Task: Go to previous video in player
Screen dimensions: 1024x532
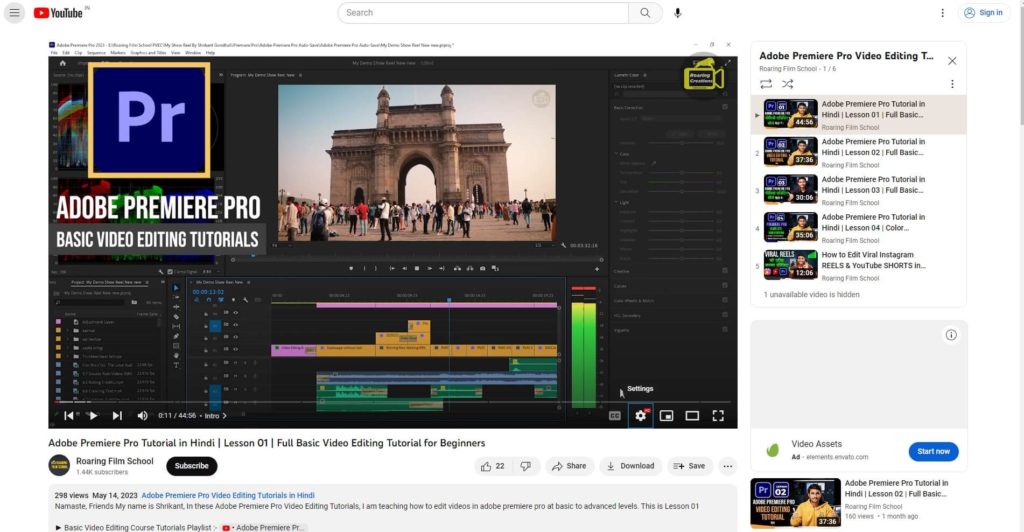Action: tap(69, 416)
